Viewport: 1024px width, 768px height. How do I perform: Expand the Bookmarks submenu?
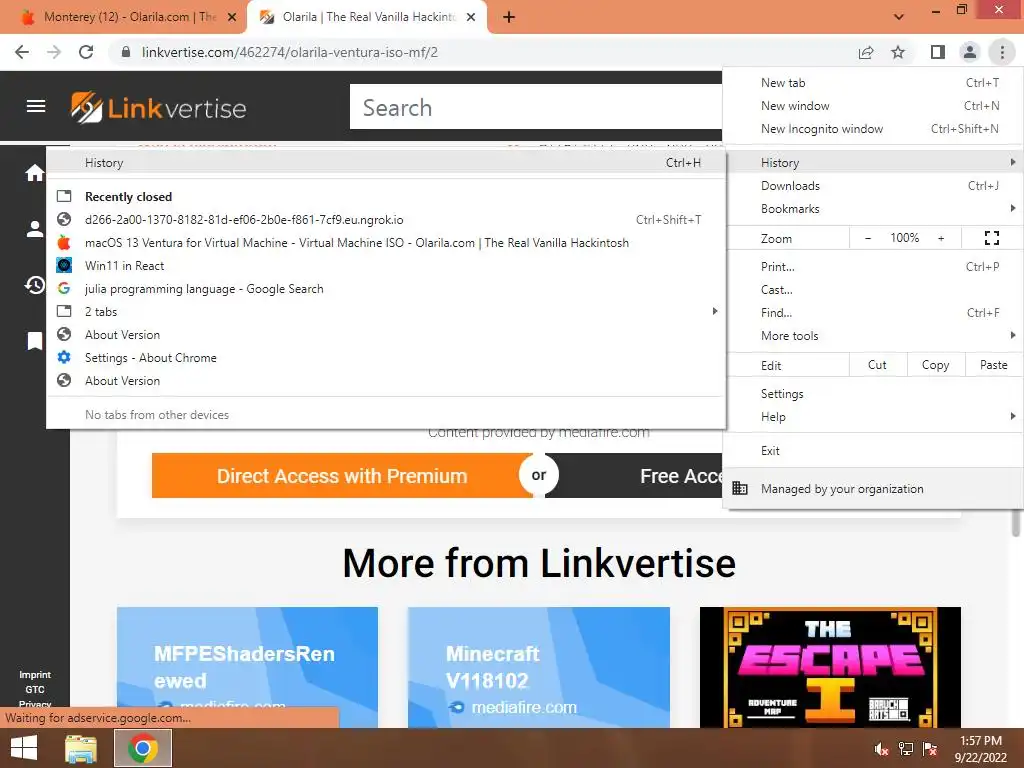pos(873,209)
